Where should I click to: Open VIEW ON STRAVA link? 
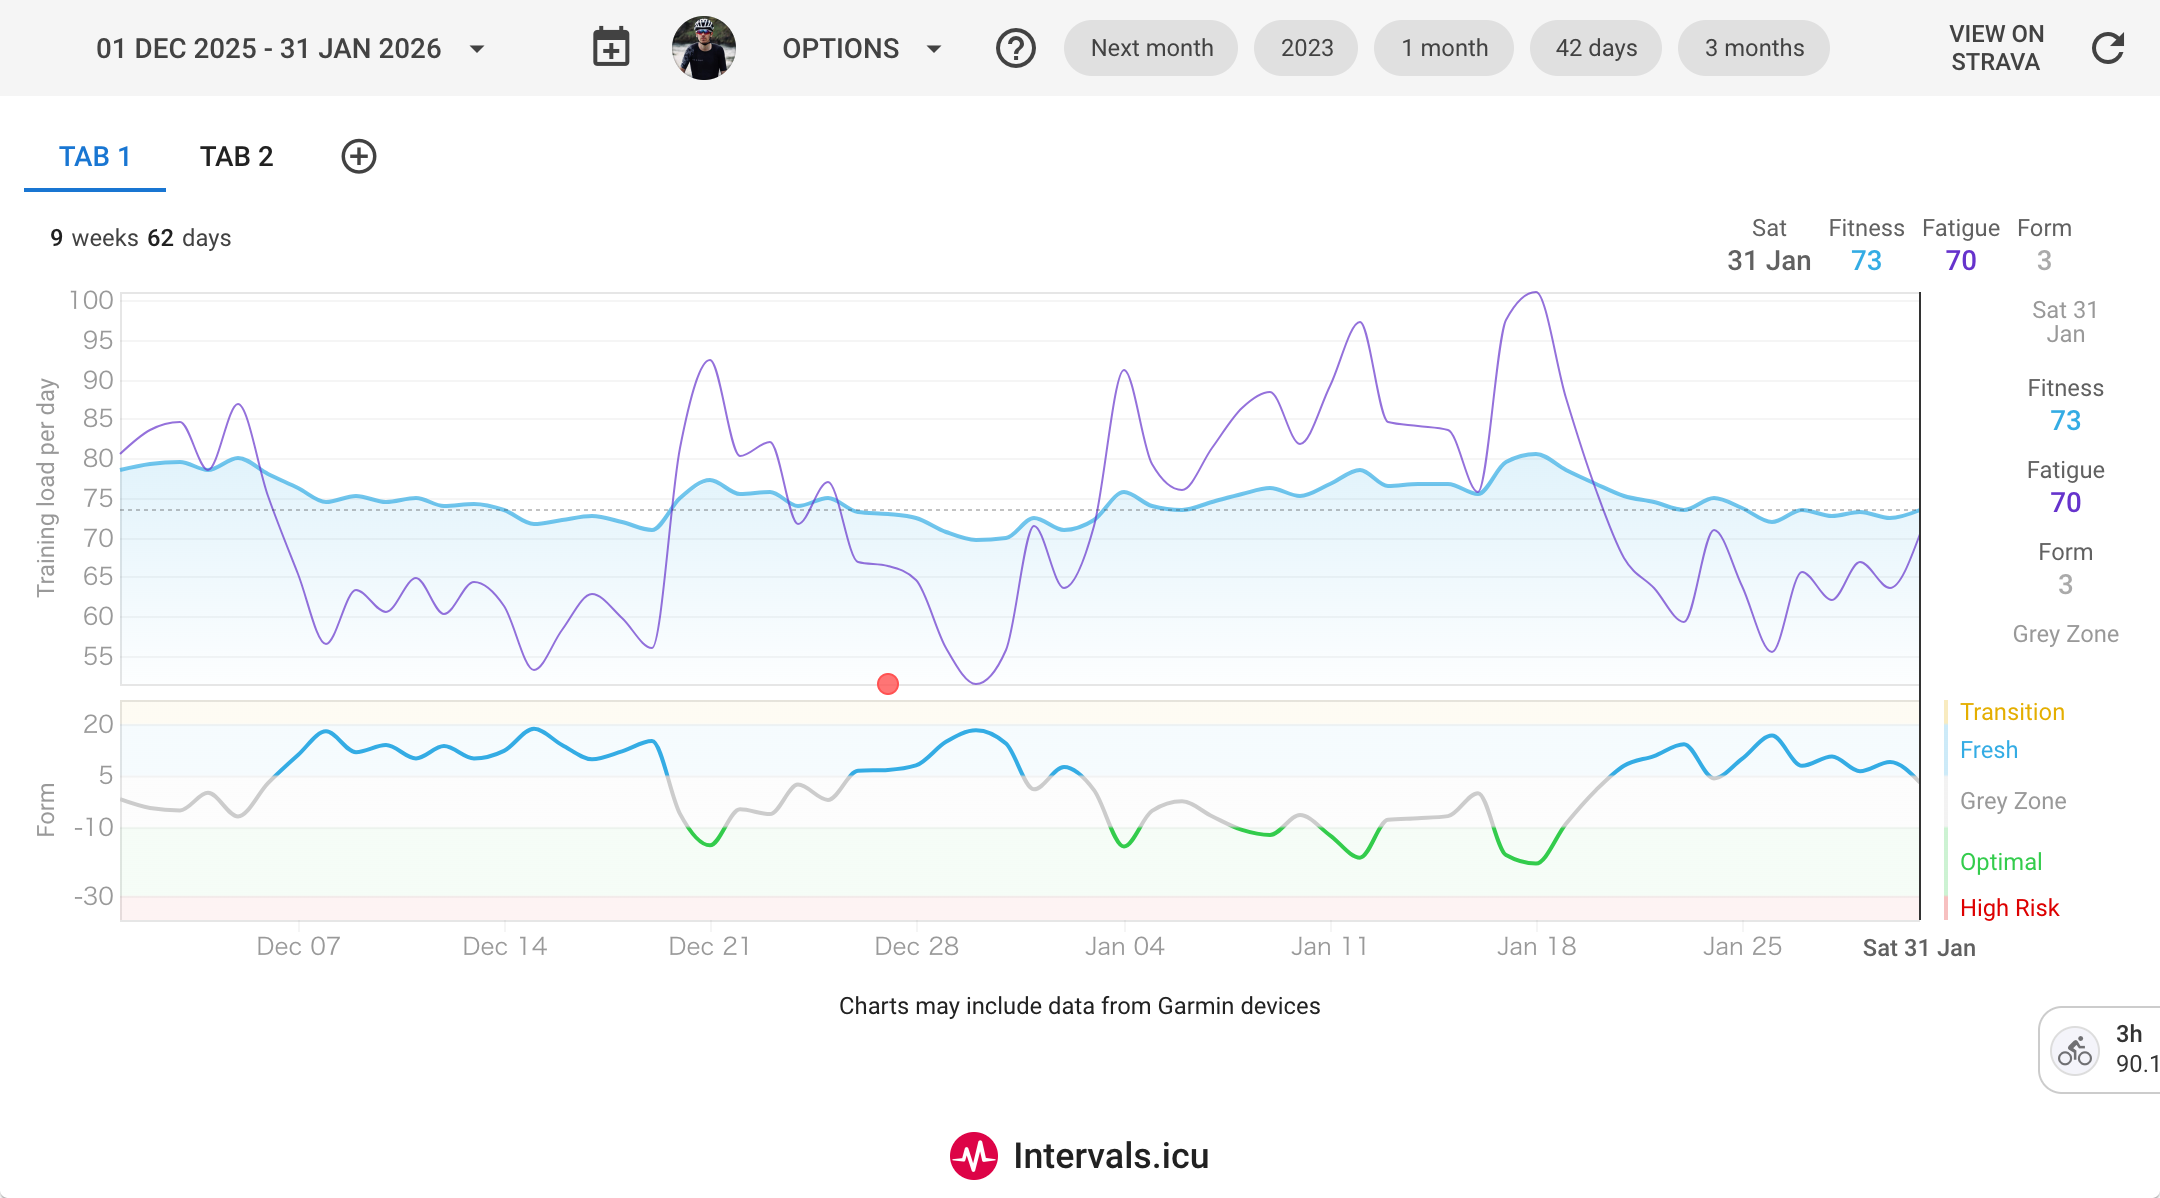(x=1995, y=48)
